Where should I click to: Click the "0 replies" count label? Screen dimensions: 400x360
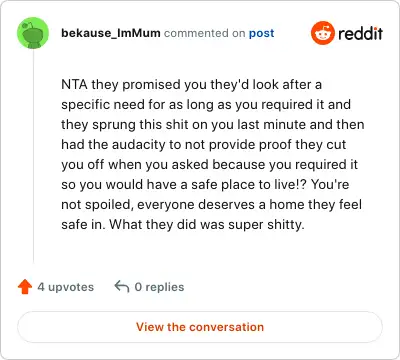tap(159, 287)
